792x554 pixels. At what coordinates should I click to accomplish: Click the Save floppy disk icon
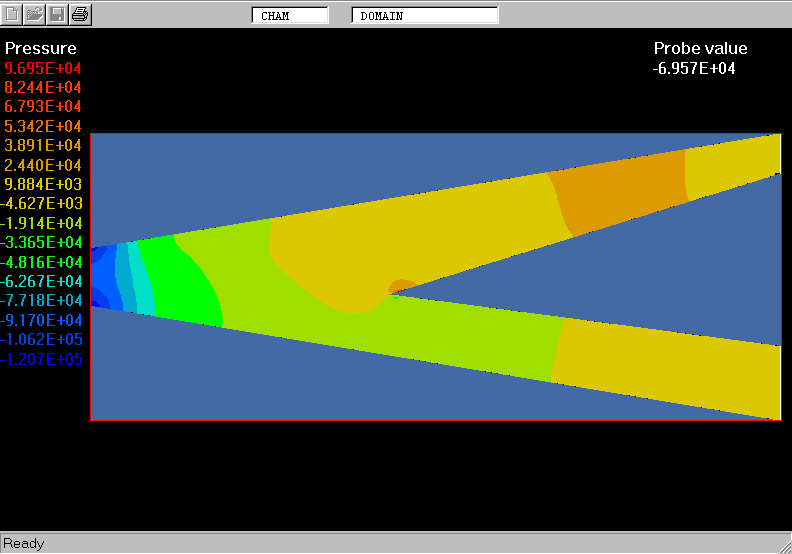(58, 14)
